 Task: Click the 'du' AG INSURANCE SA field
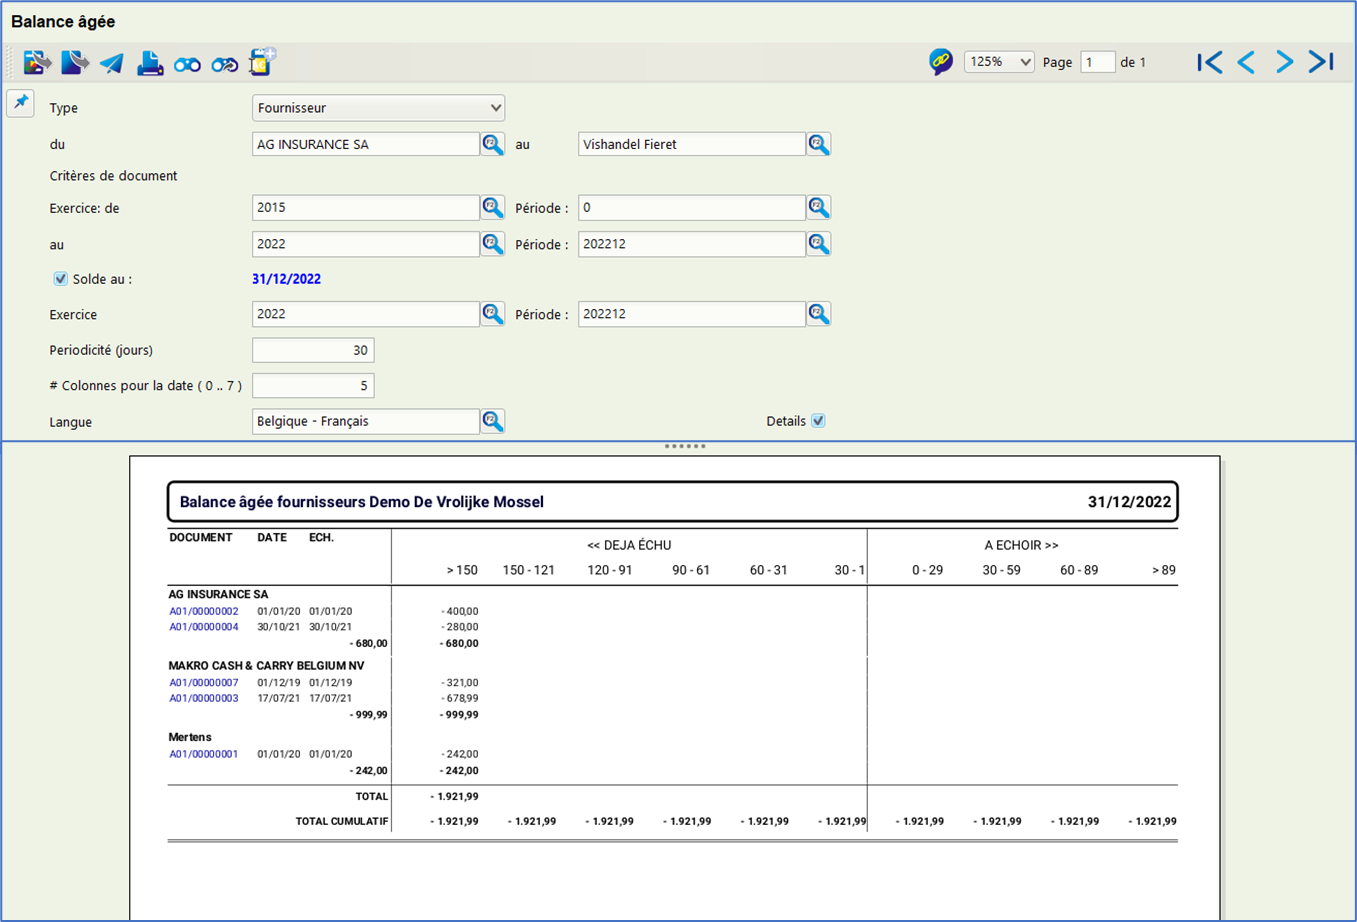pyautogui.click(x=366, y=144)
